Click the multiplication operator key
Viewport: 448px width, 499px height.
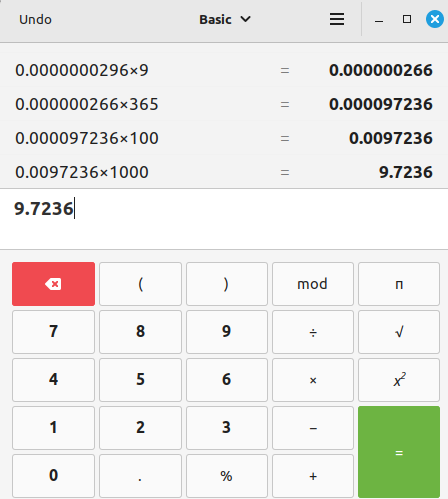[313, 380]
